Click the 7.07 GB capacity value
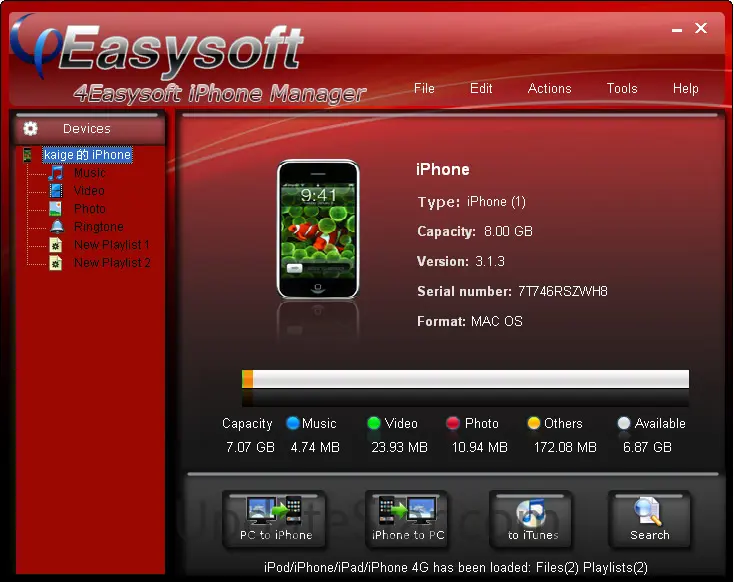This screenshot has height=582, width=734. click(250, 447)
